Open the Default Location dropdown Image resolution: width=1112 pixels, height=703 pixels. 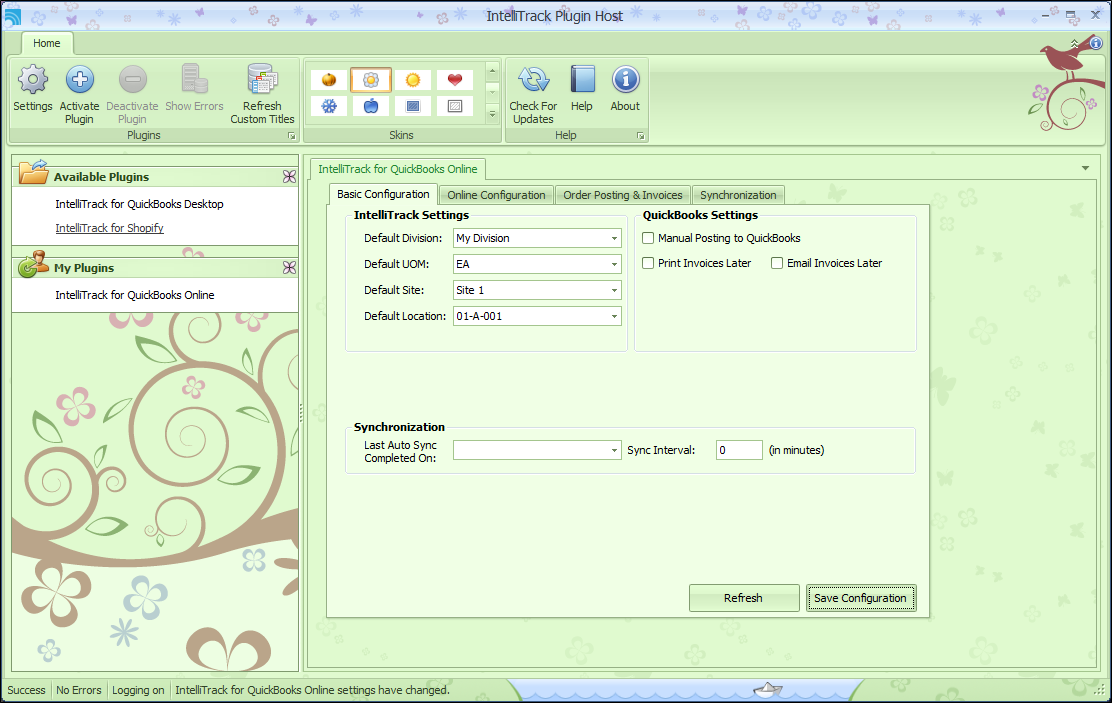pyautogui.click(x=614, y=316)
